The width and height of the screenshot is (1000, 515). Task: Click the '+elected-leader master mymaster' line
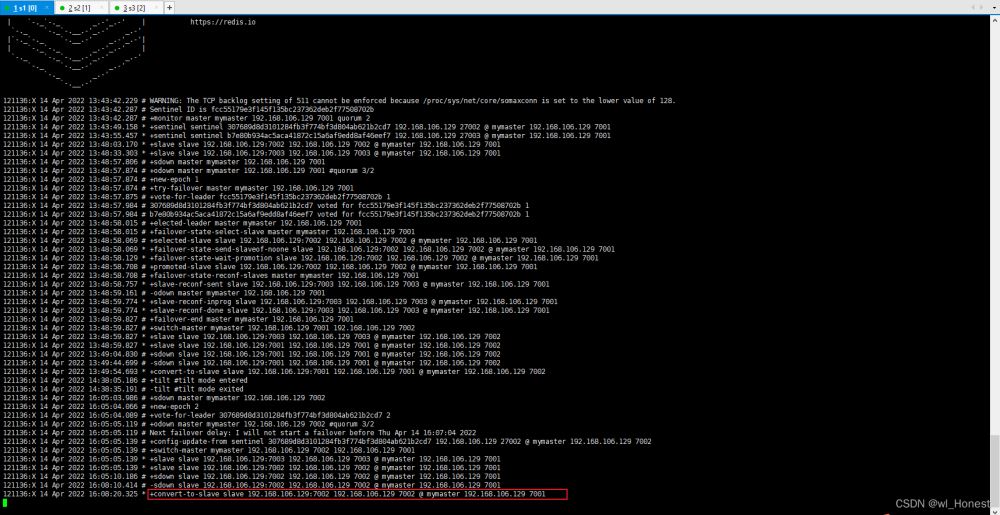(182, 223)
